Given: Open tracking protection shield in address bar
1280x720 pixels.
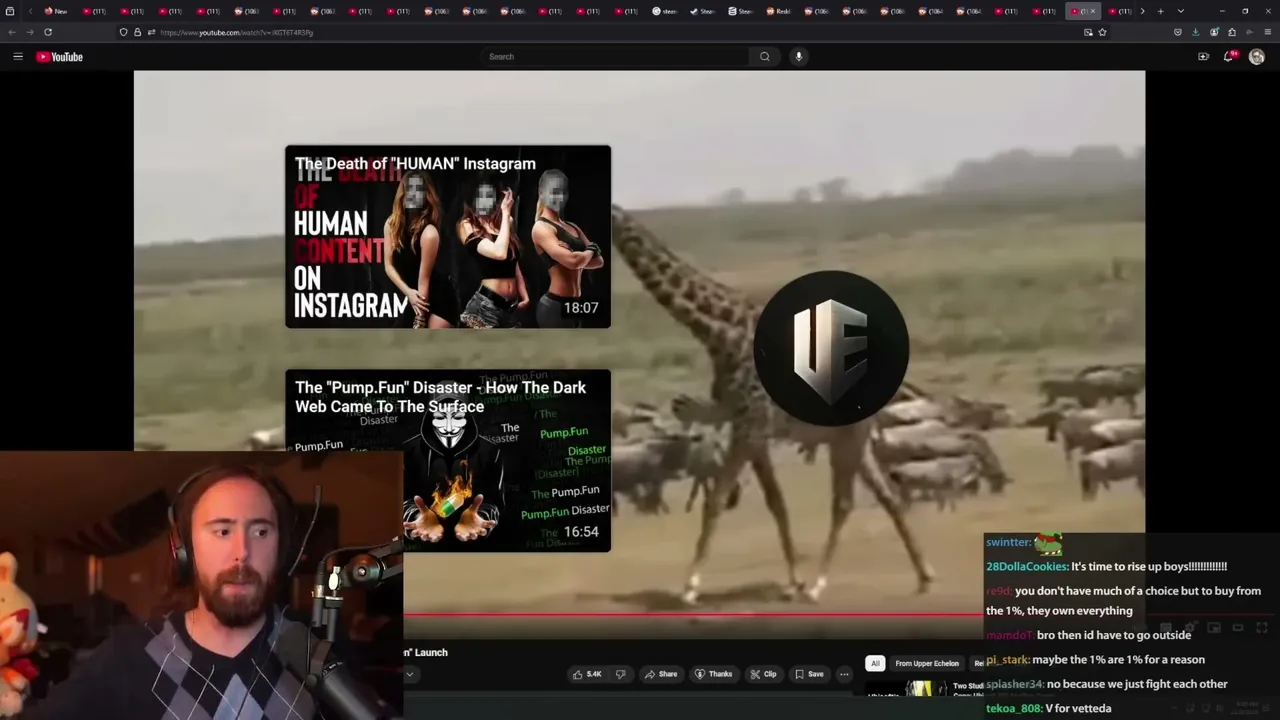Looking at the screenshot, I should (x=124, y=32).
